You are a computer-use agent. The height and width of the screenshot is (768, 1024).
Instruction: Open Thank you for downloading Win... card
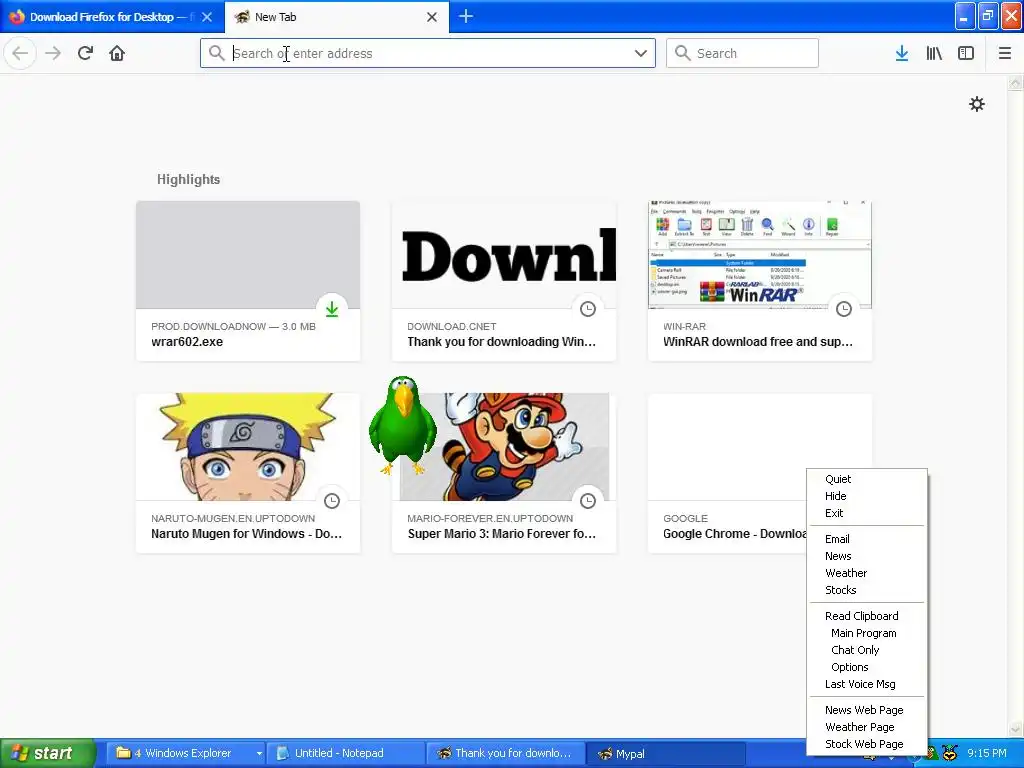504,281
